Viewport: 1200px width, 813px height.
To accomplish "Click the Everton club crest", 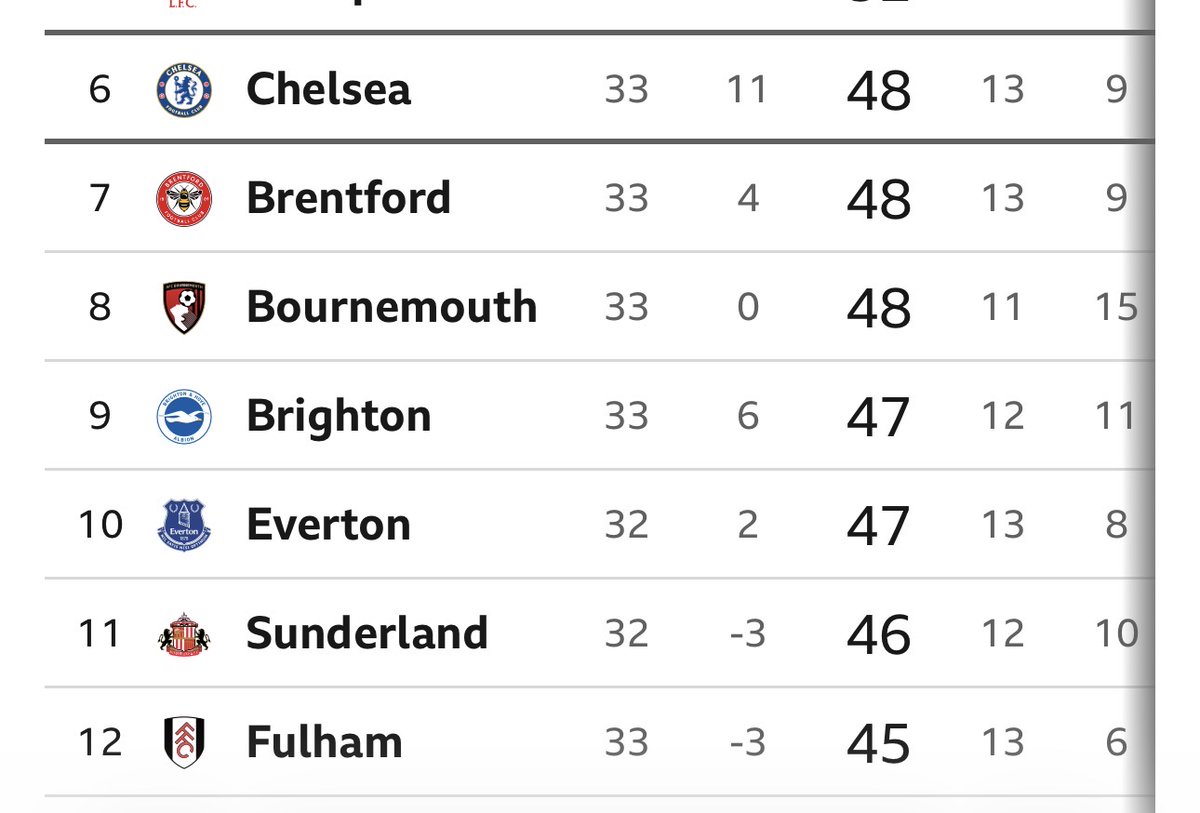I will [184, 524].
